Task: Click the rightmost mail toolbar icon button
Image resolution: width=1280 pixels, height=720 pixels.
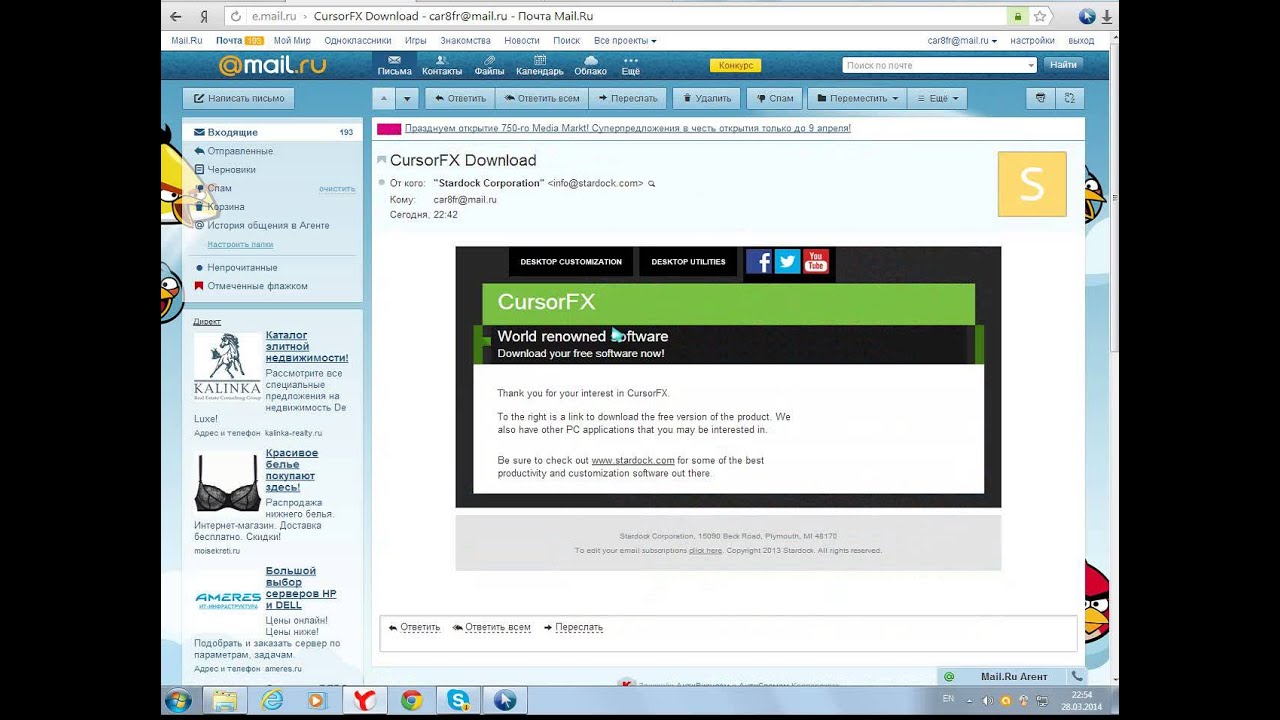Action: point(1070,98)
